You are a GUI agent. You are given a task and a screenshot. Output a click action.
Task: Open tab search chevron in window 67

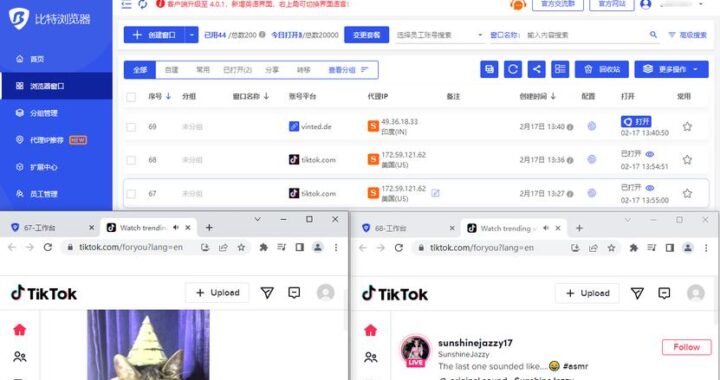click(x=258, y=219)
